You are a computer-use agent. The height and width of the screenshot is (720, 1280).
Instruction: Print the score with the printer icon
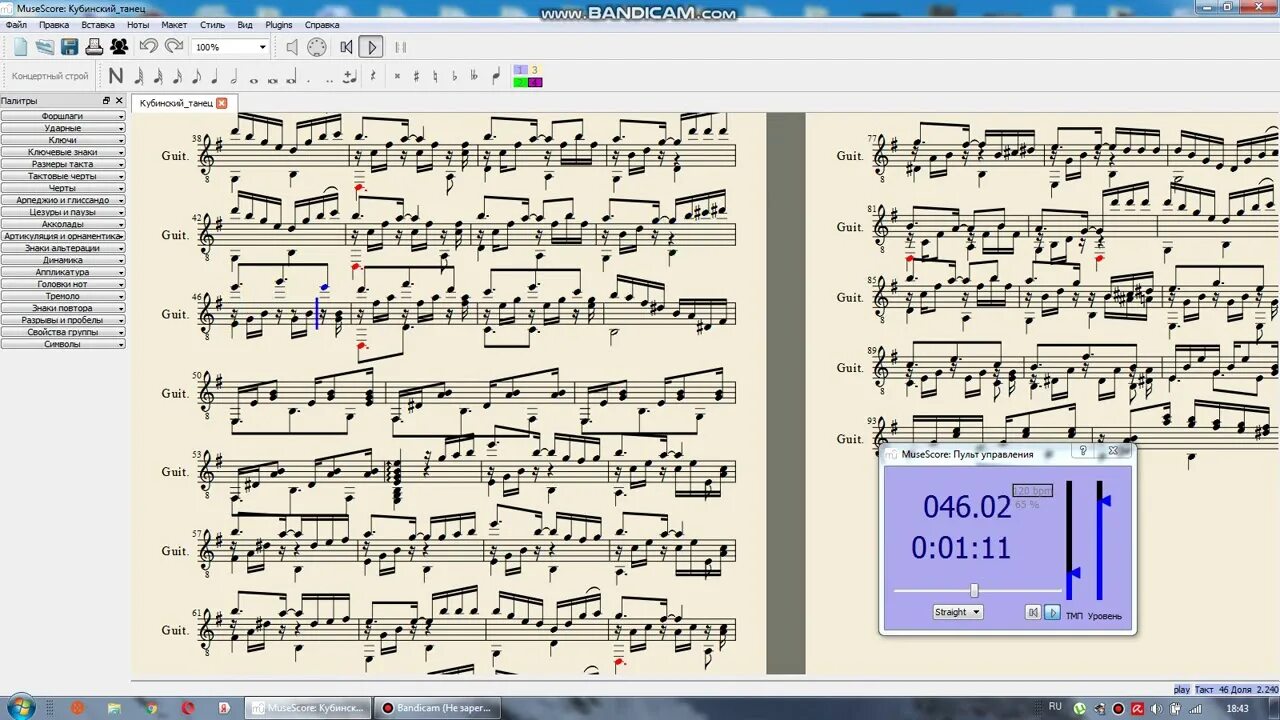click(94, 47)
